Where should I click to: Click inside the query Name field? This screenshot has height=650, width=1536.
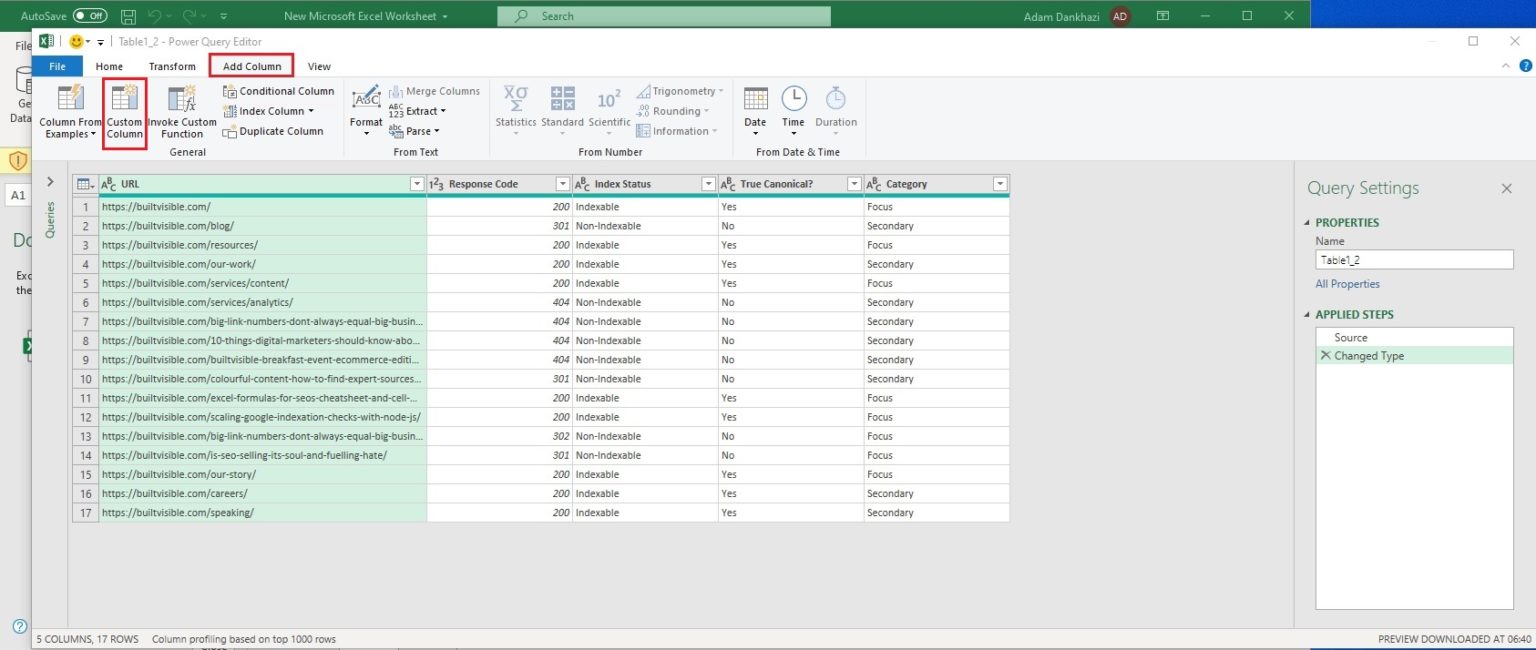[x=1413, y=259]
